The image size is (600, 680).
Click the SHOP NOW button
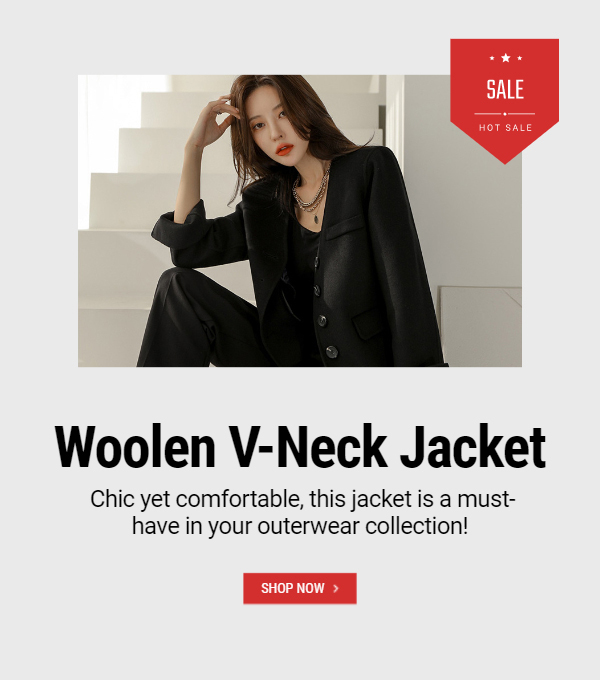pos(300,588)
